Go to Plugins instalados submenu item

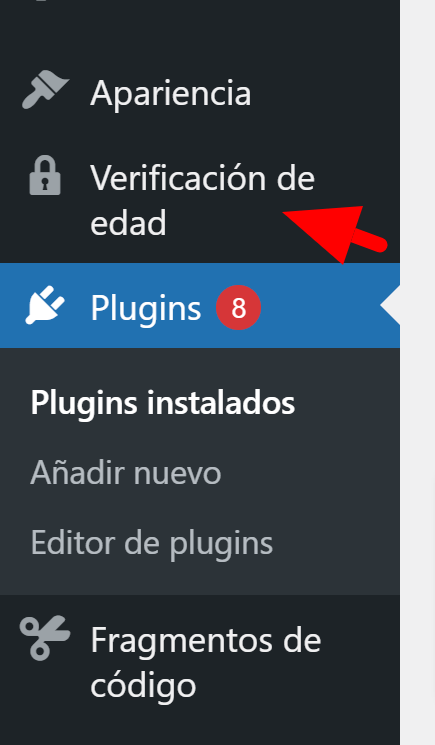tap(163, 403)
